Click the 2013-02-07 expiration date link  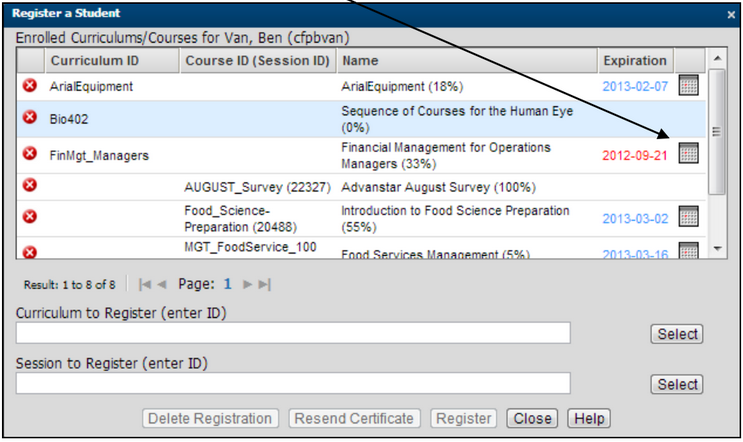635,87
